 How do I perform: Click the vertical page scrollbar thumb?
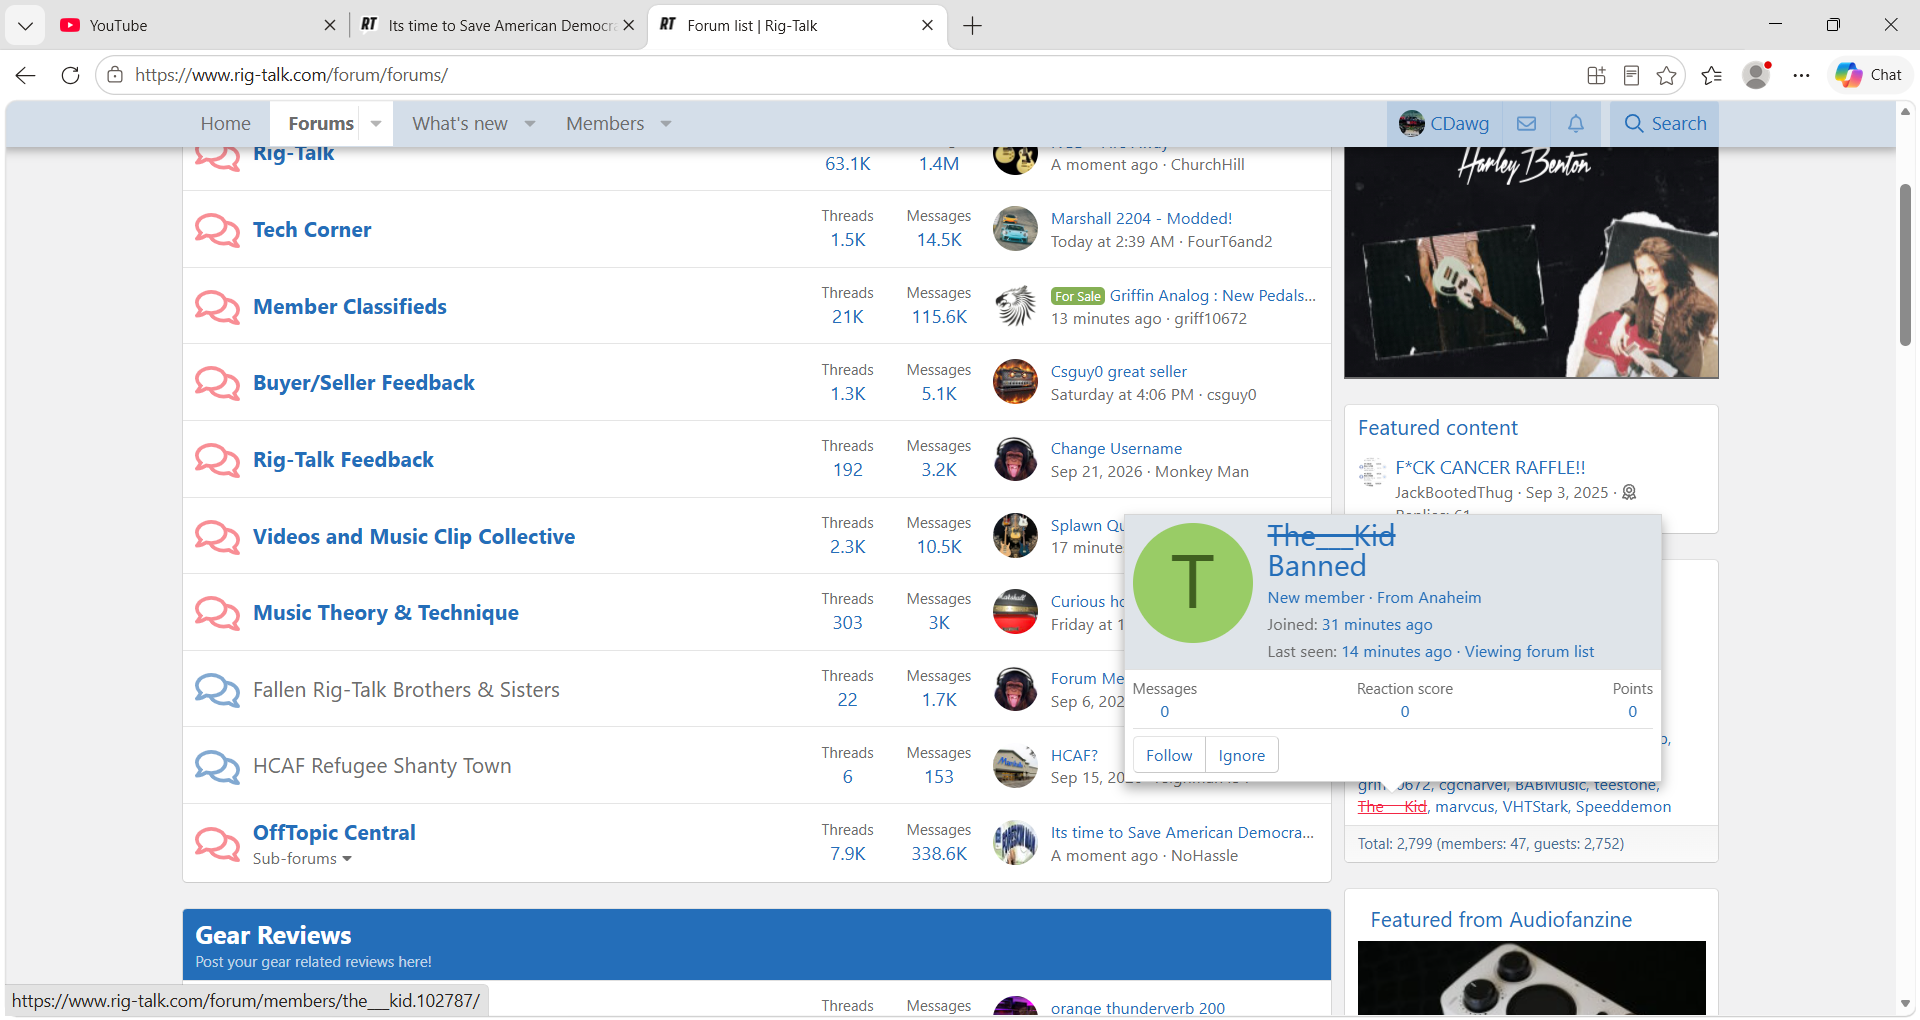click(x=1905, y=265)
